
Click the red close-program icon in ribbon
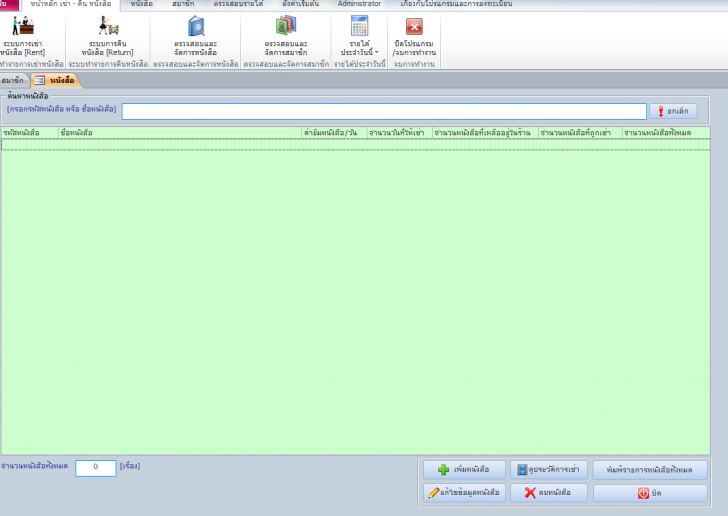414,26
